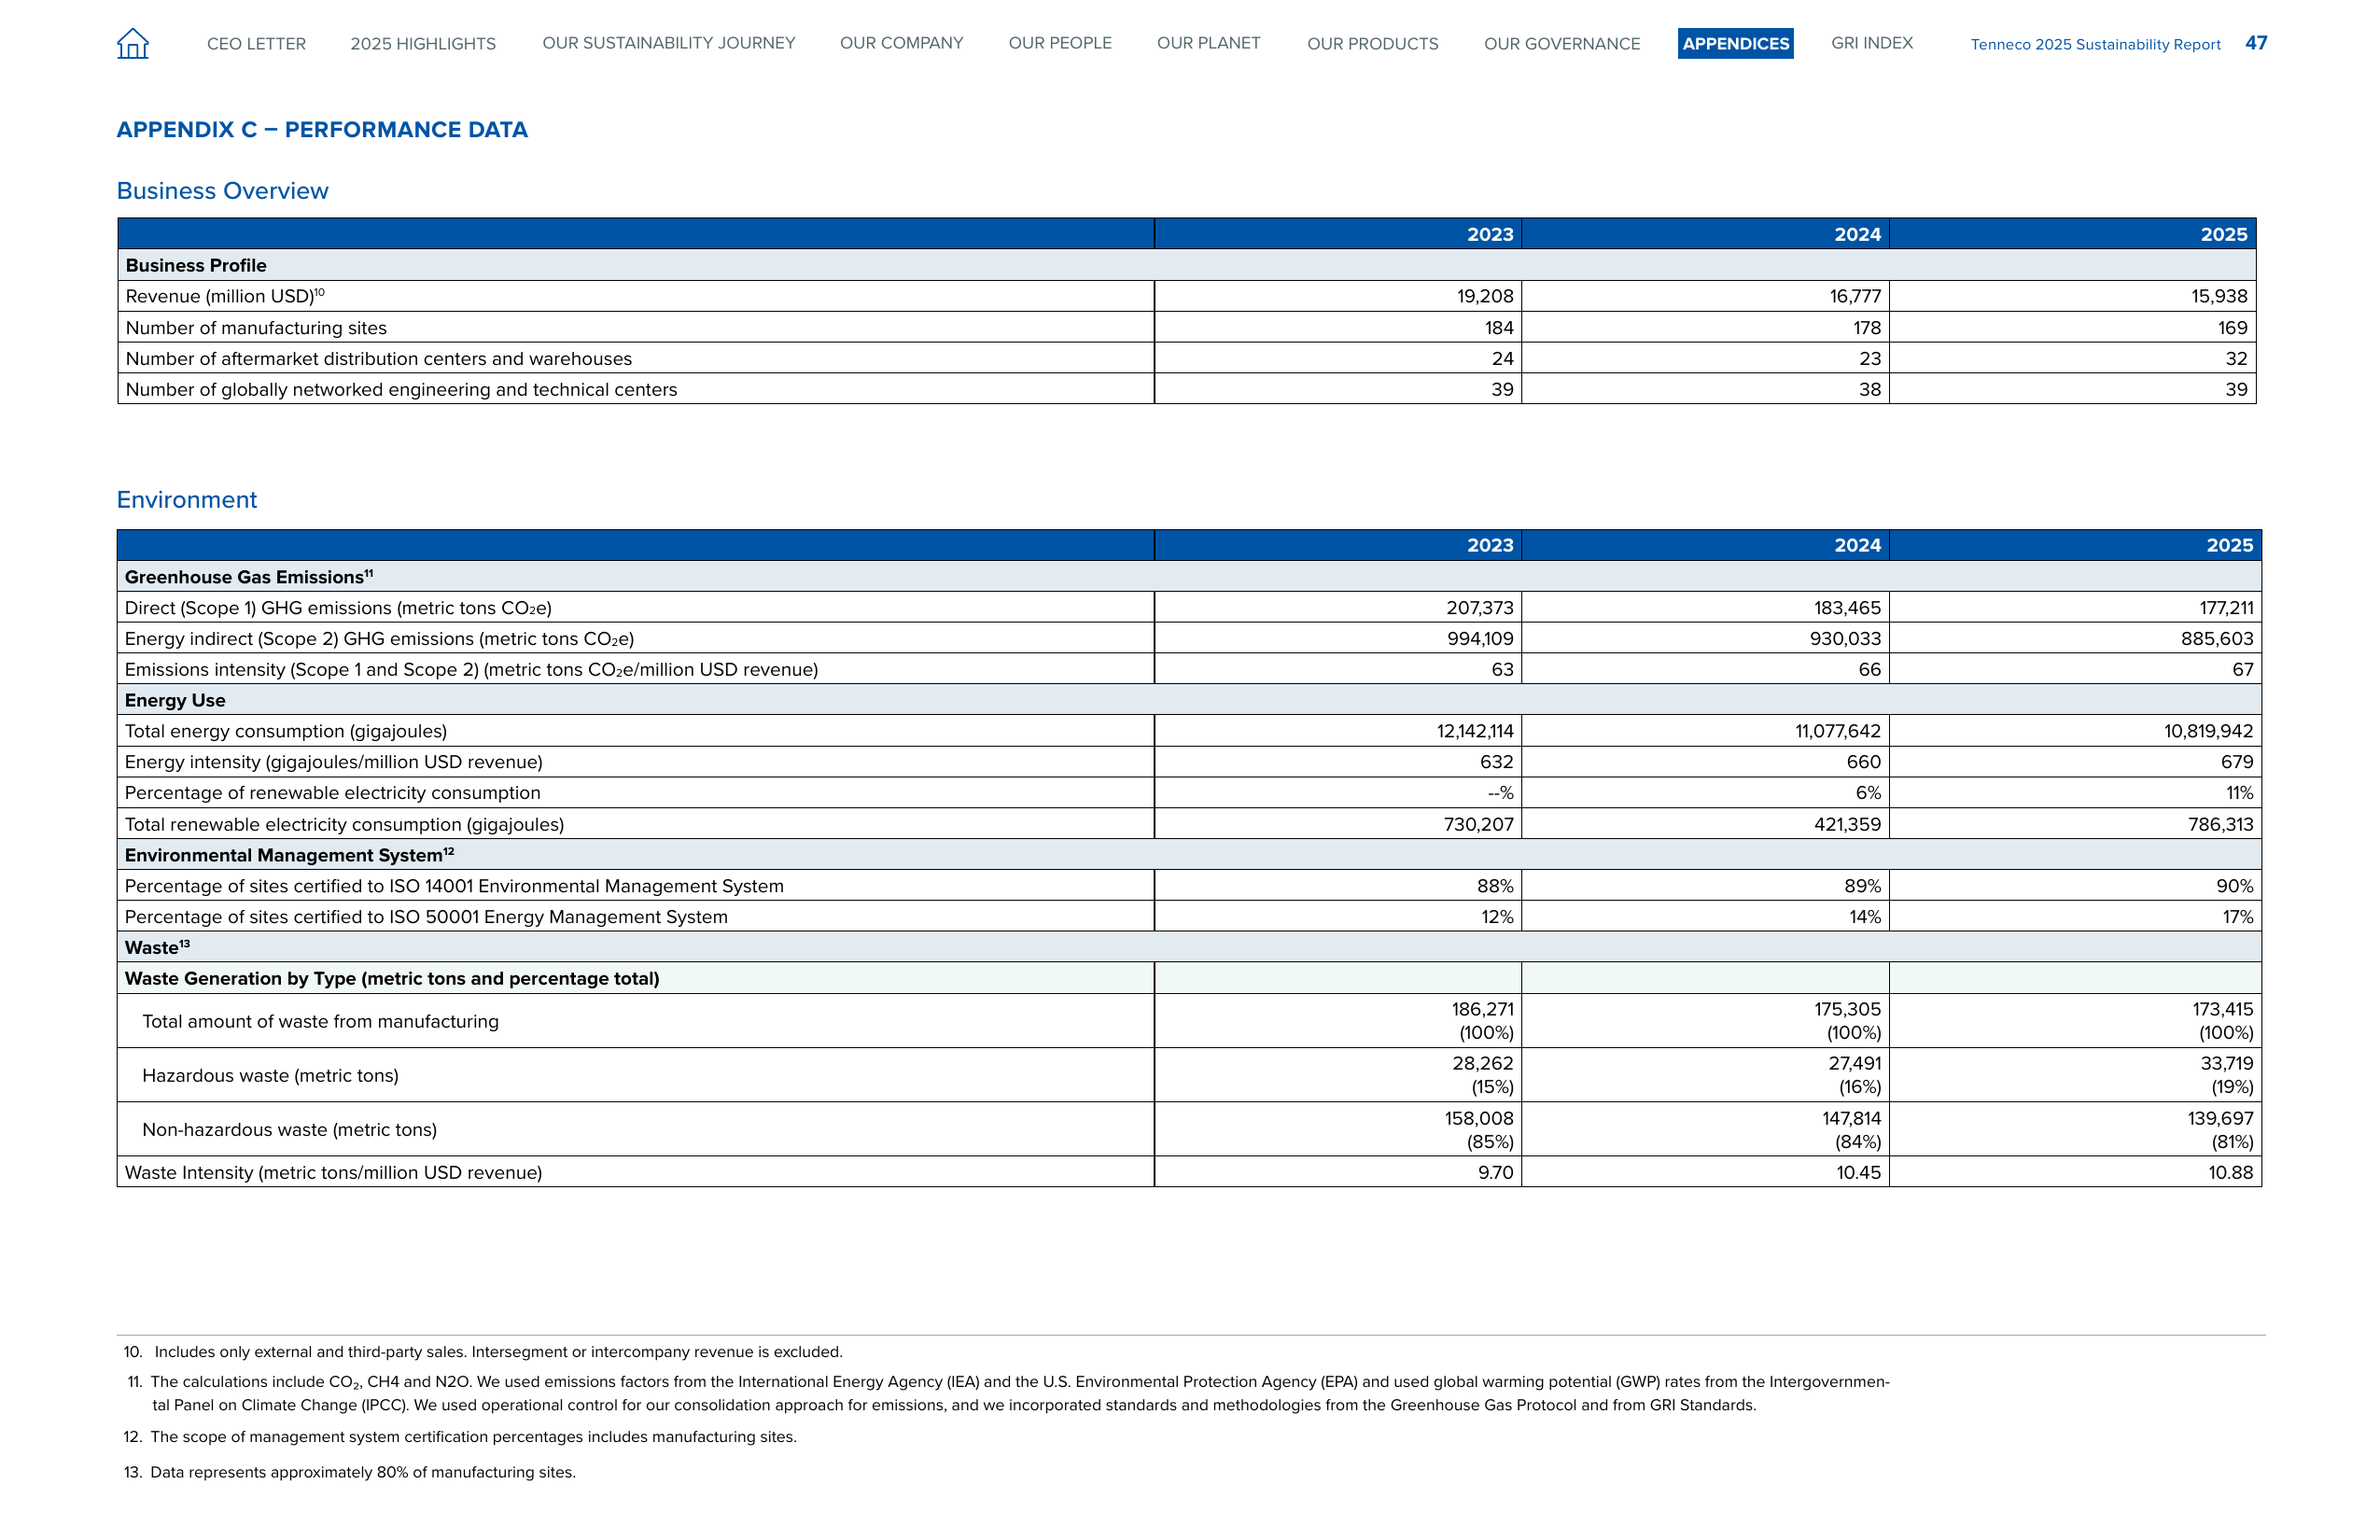Select the 2023 Scope 1 emissions value 207,373

tap(1480, 608)
